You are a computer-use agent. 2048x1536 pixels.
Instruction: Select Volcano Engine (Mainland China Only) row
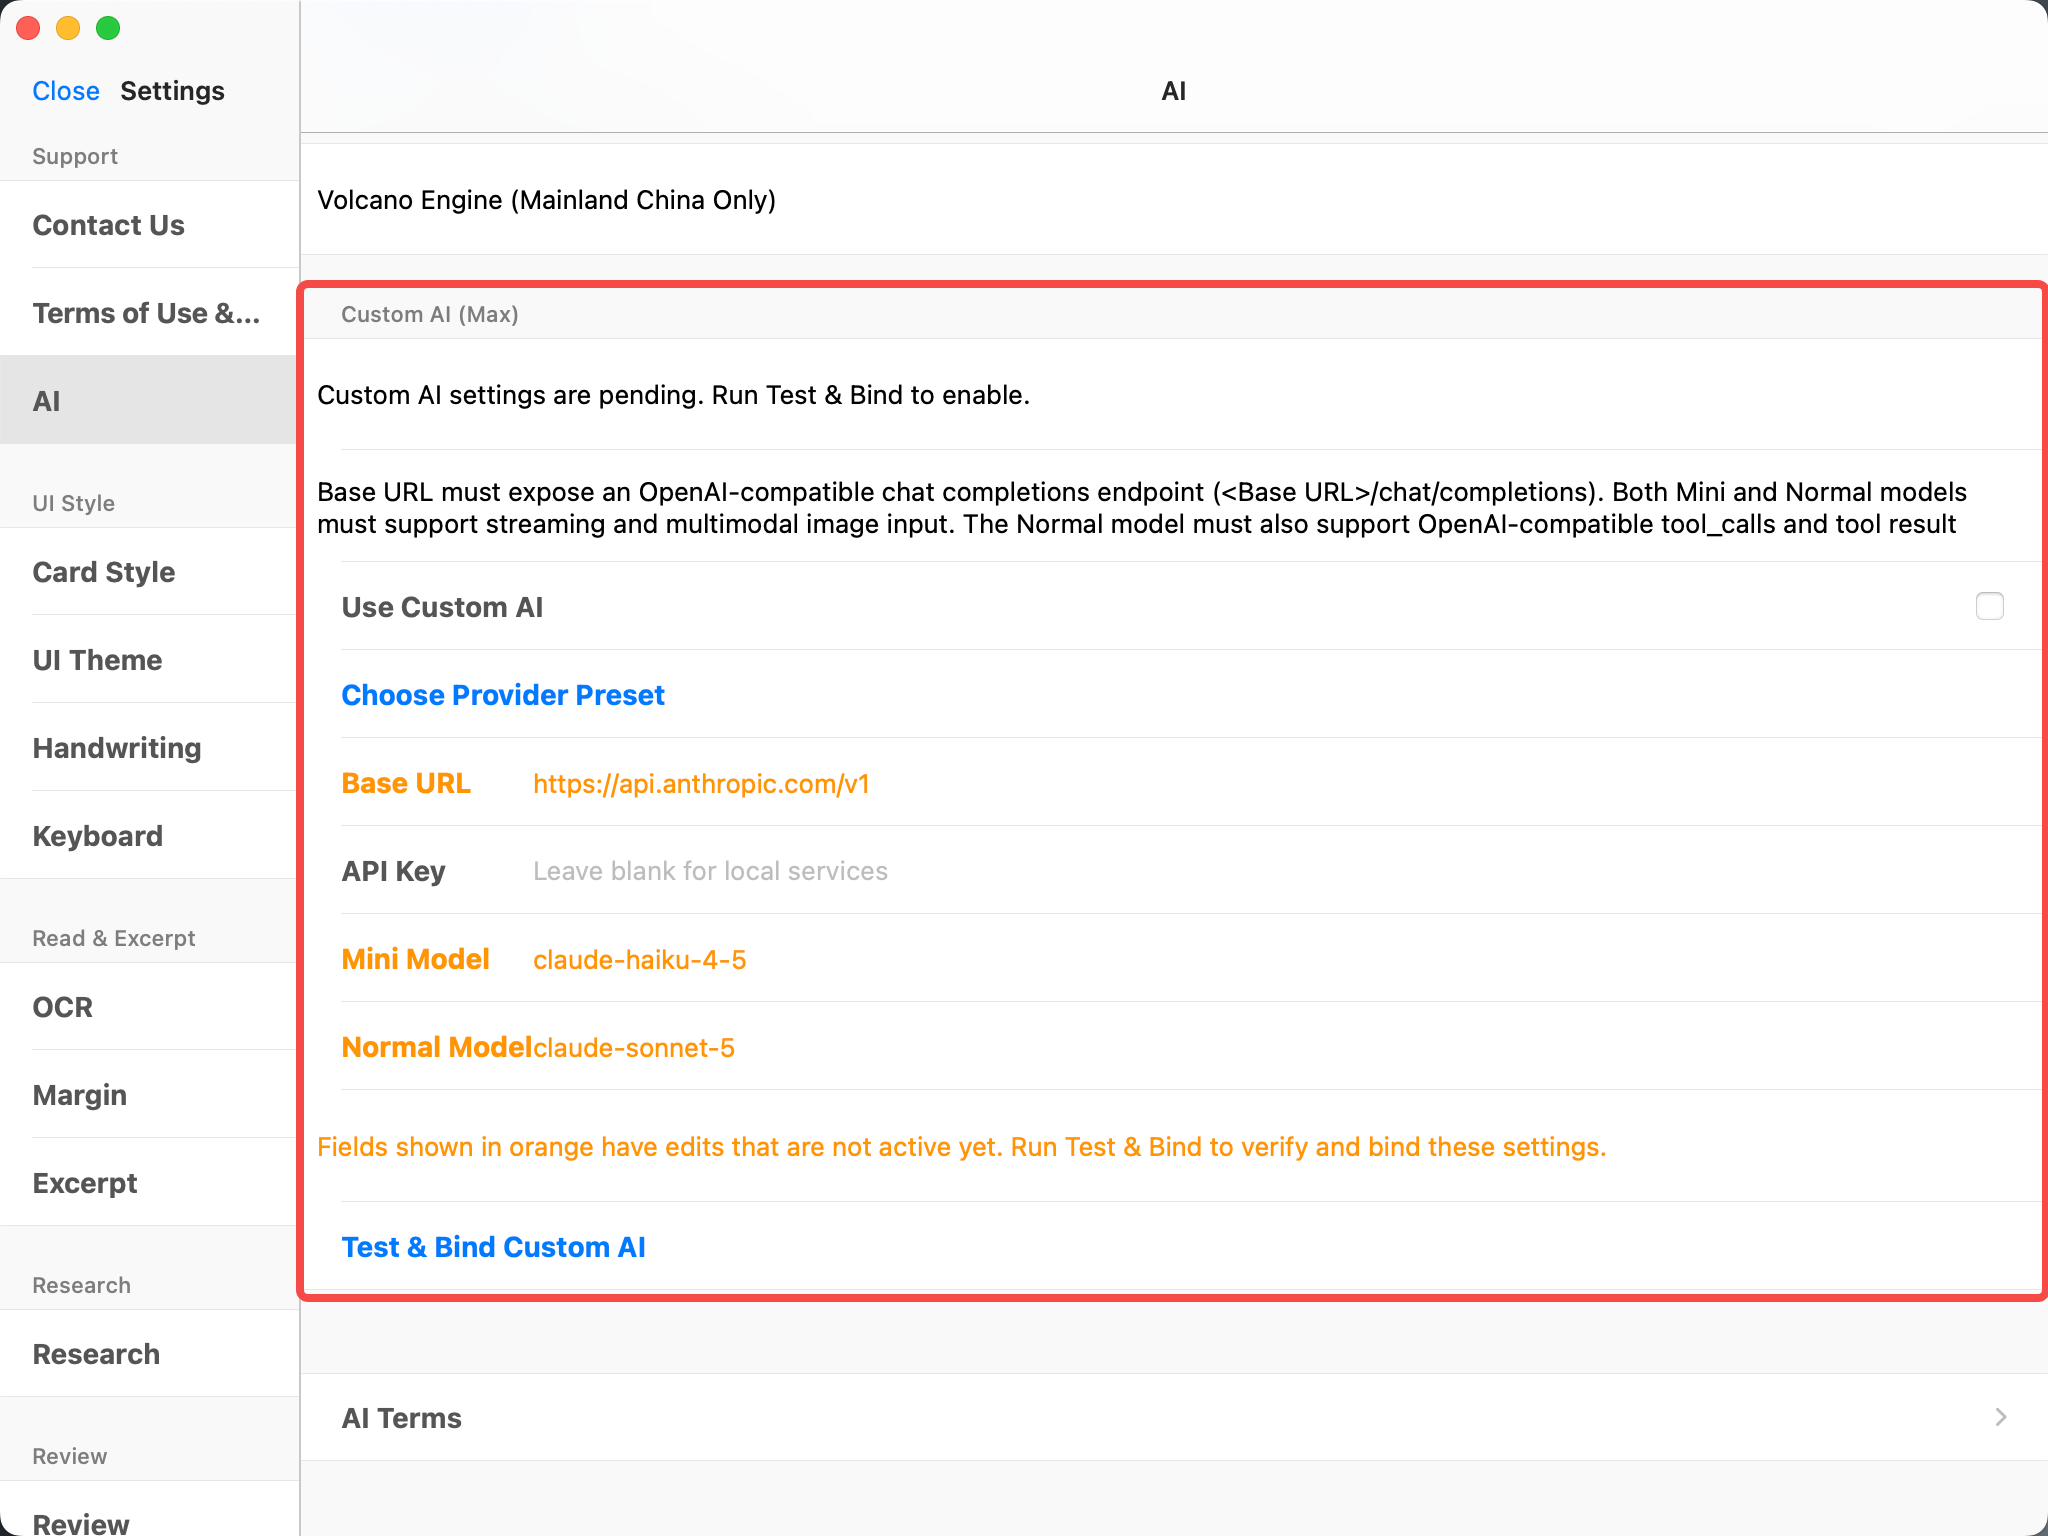coord(1174,200)
